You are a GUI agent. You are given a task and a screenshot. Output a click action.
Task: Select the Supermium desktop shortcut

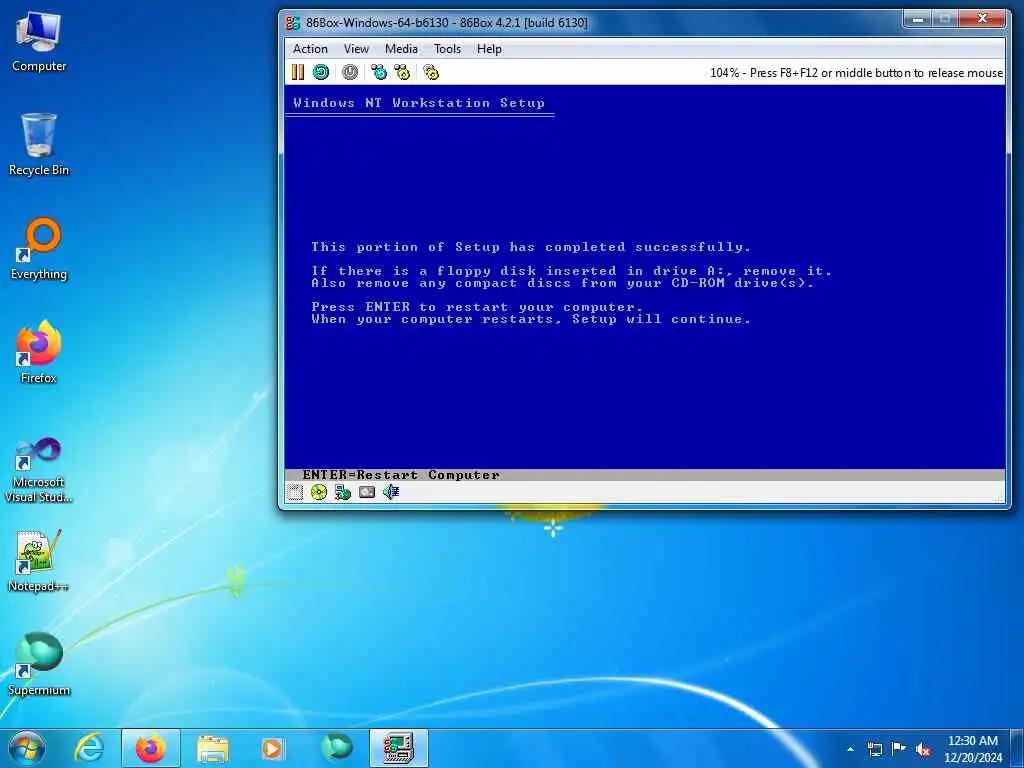[39, 665]
